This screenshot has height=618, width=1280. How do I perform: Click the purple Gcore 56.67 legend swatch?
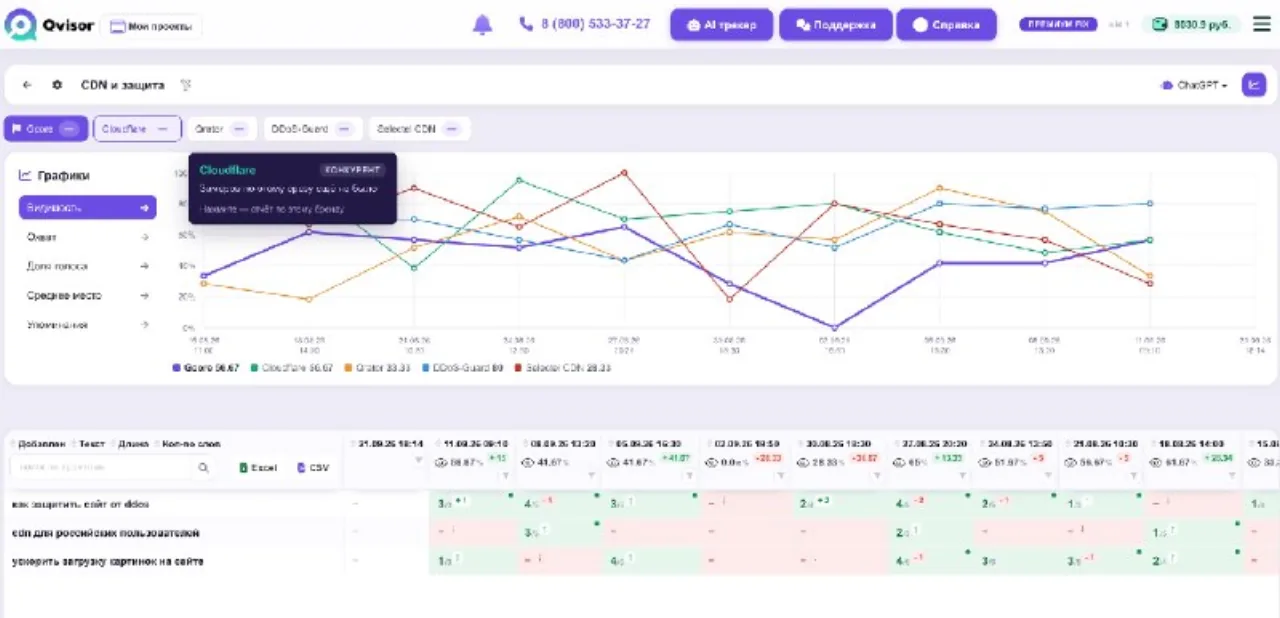point(177,368)
